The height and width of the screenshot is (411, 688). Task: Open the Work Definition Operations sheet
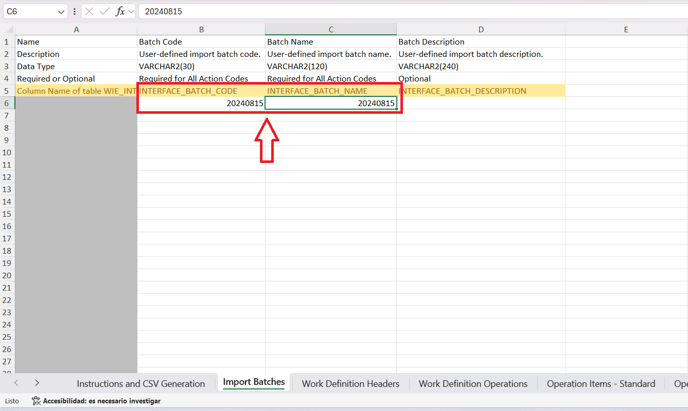(473, 383)
